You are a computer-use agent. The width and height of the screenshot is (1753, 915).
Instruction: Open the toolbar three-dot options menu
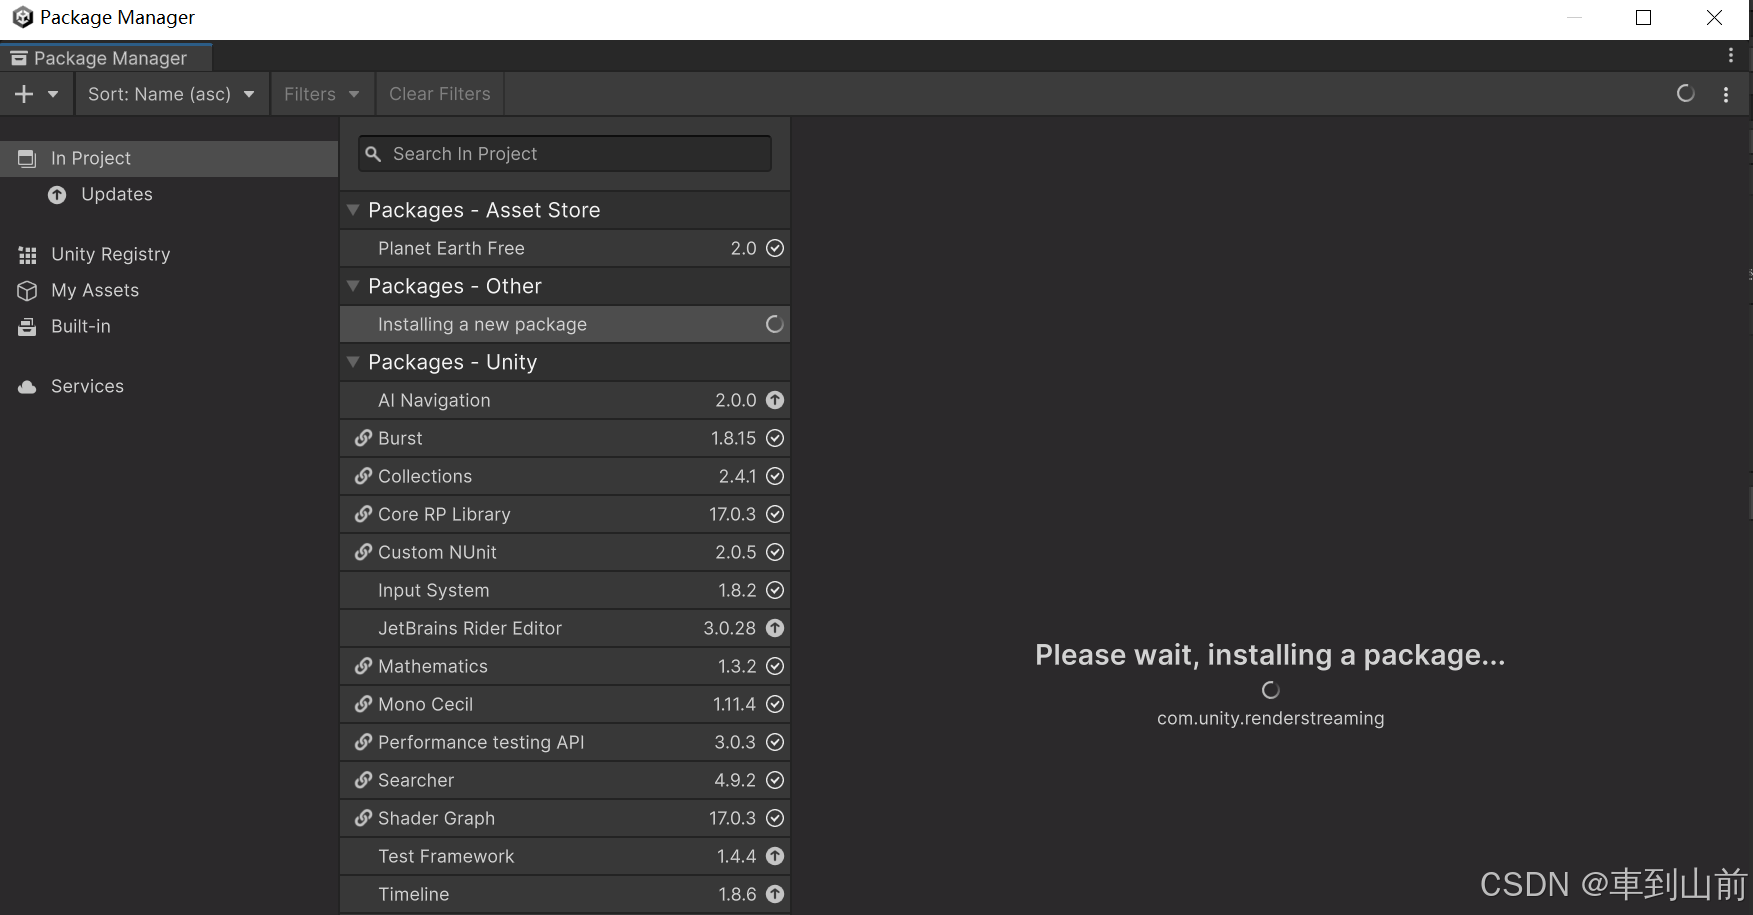tap(1726, 94)
